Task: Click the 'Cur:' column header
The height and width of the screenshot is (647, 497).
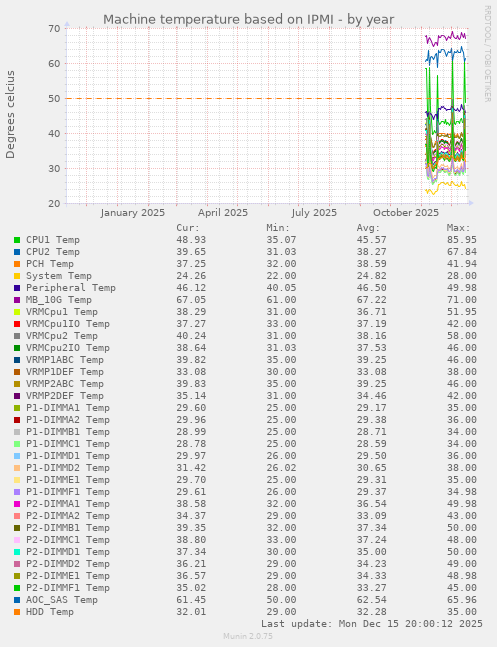Action: pyautogui.click(x=188, y=228)
